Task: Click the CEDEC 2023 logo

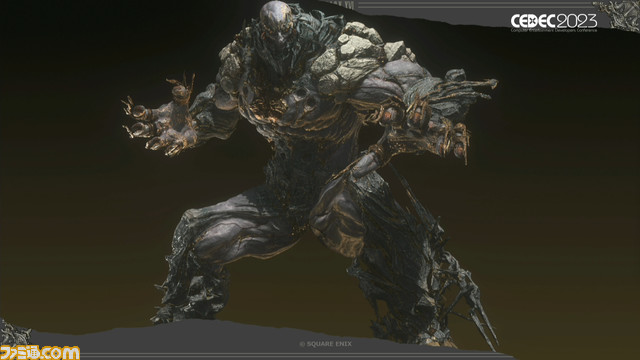Action: click(554, 22)
